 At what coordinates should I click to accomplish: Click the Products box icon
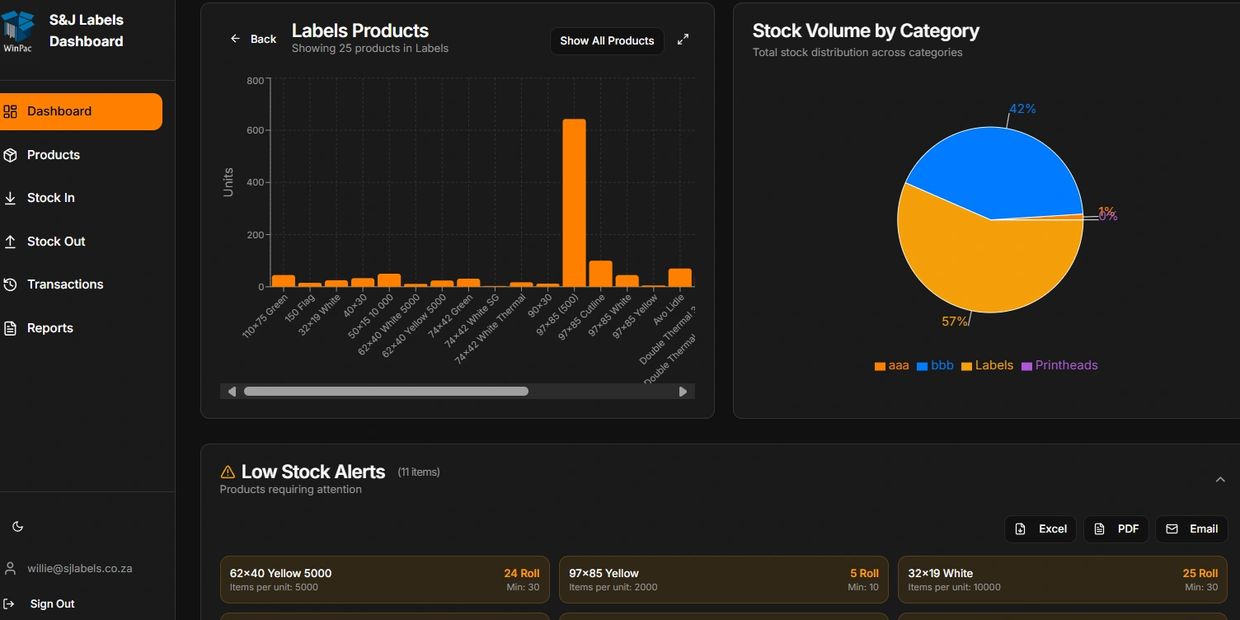10,155
